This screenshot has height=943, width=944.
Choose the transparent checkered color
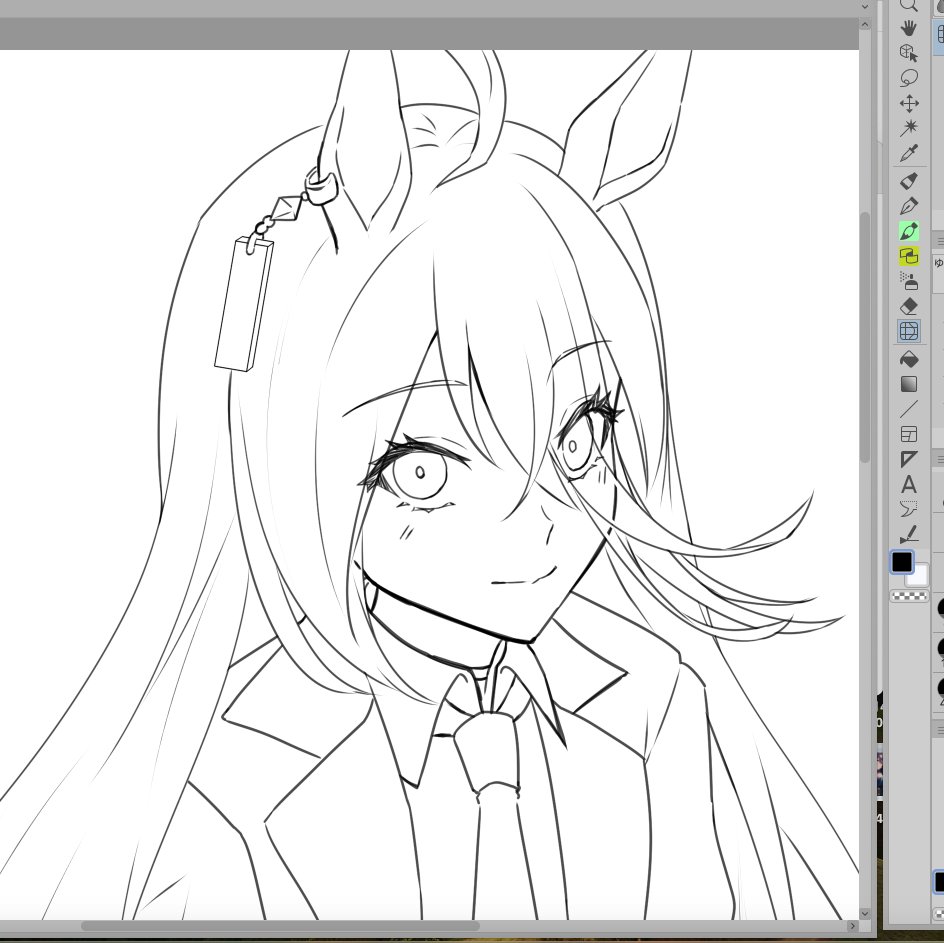909,596
